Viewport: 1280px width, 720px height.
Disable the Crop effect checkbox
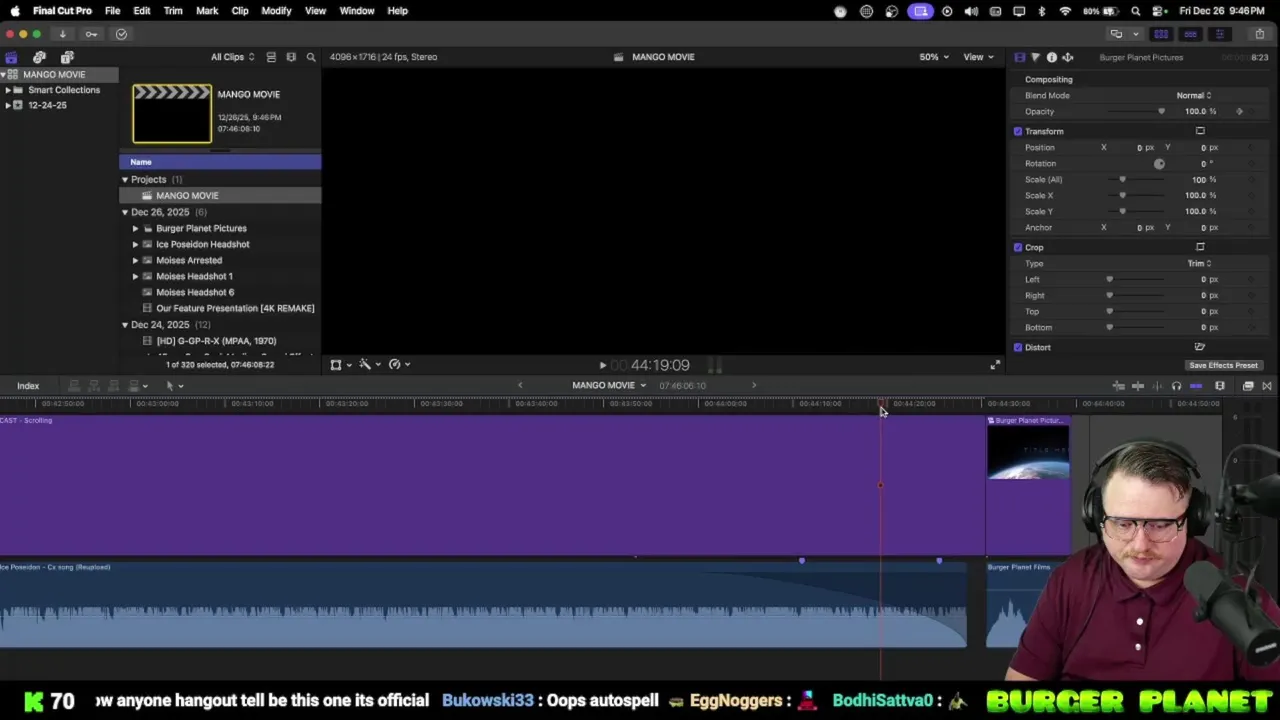click(x=1018, y=247)
